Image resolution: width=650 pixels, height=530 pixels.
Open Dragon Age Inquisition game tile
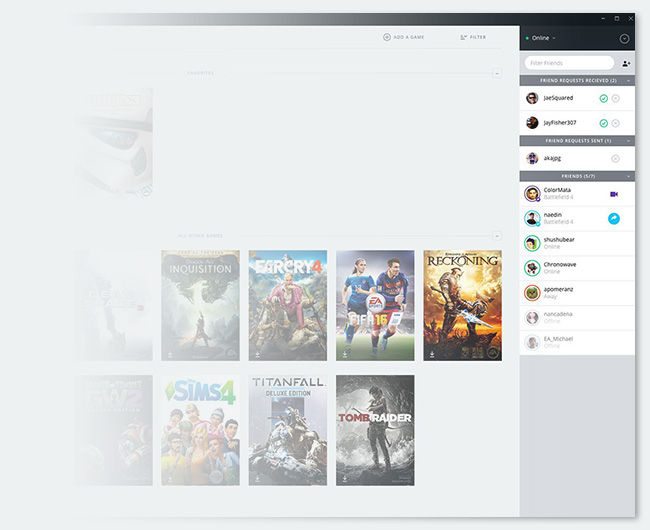pos(200,305)
